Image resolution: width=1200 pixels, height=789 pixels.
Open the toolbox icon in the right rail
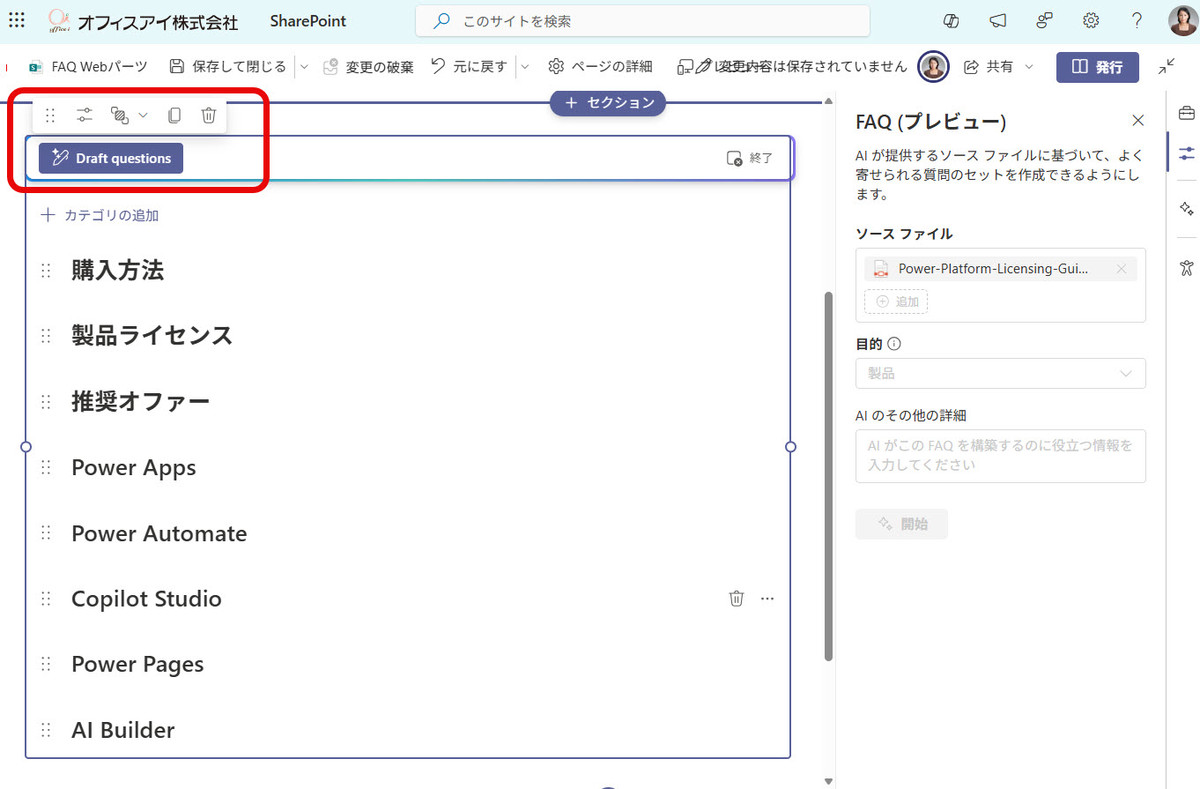[x=1186, y=111]
